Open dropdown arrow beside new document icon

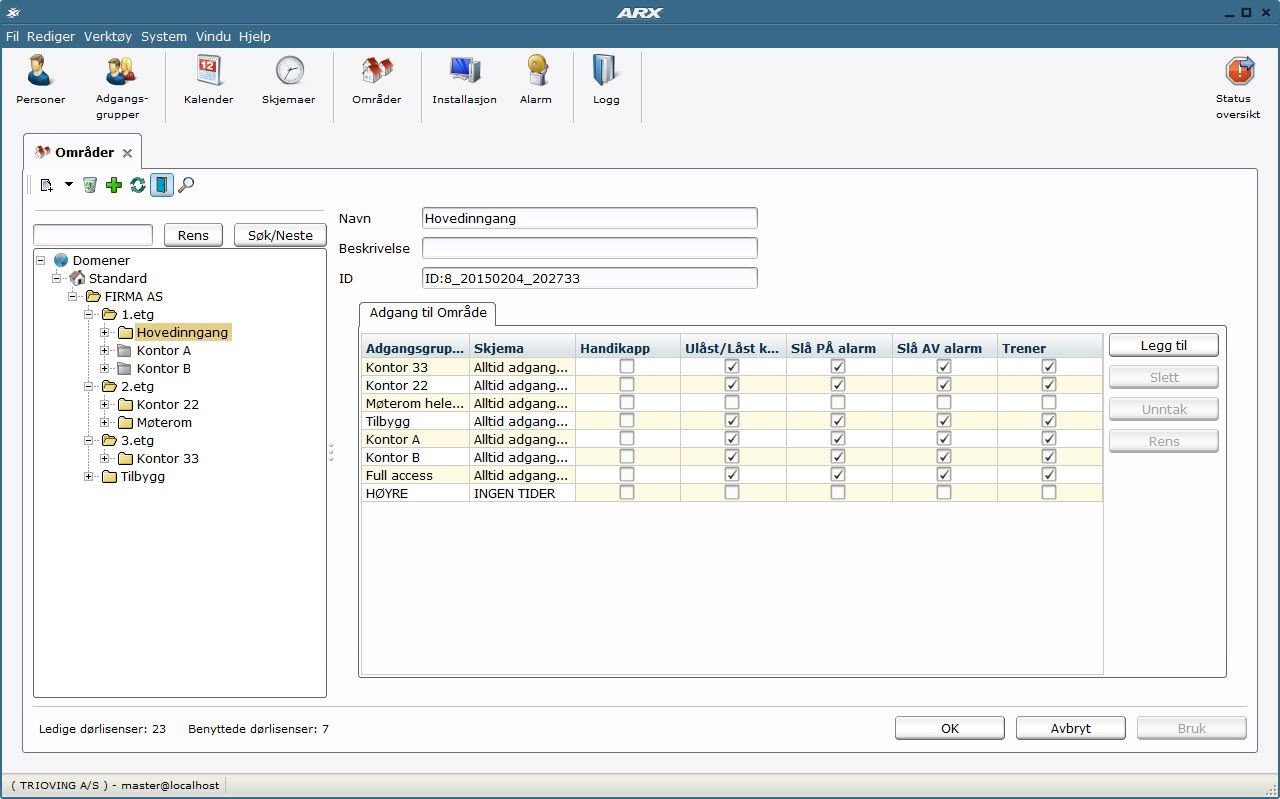pyautogui.click(x=69, y=185)
